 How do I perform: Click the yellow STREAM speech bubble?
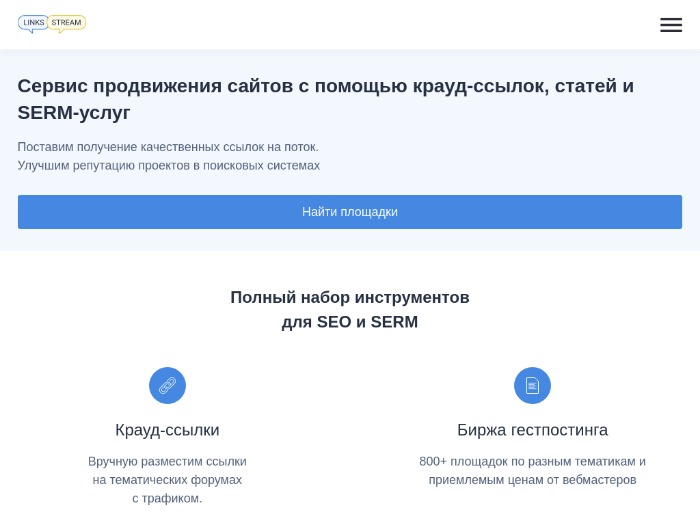(x=67, y=24)
